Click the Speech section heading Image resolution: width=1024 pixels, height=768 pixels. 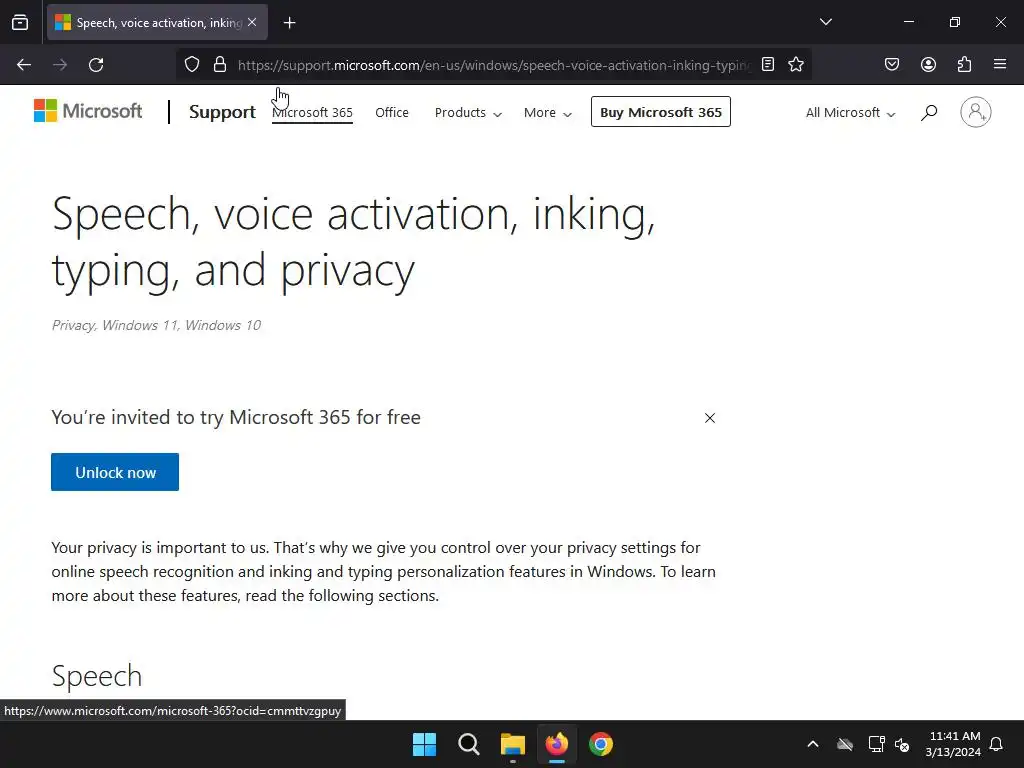click(97, 676)
